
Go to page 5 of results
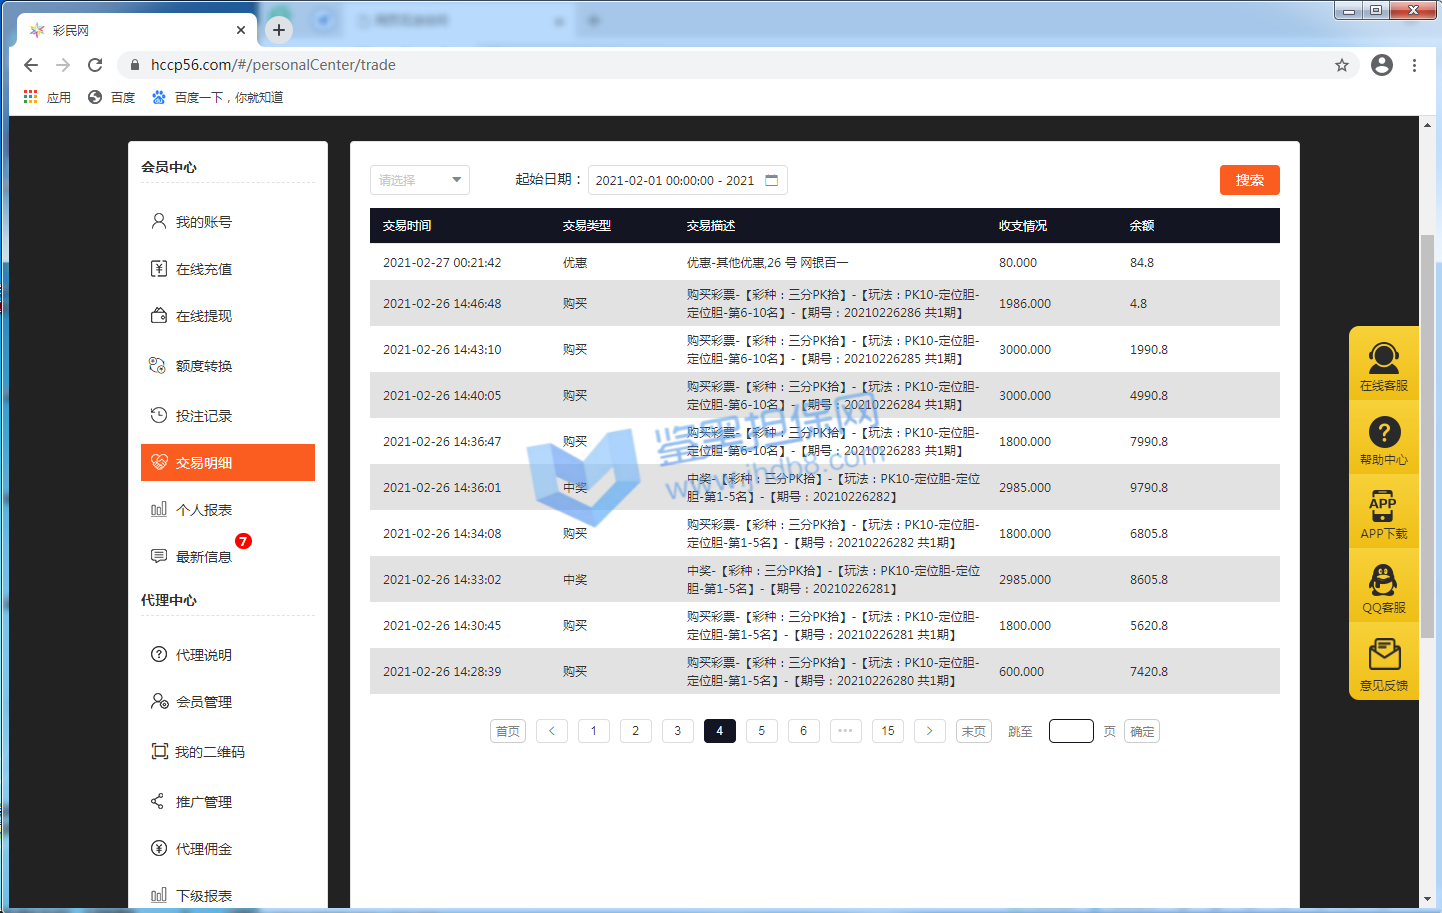pos(761,731)
